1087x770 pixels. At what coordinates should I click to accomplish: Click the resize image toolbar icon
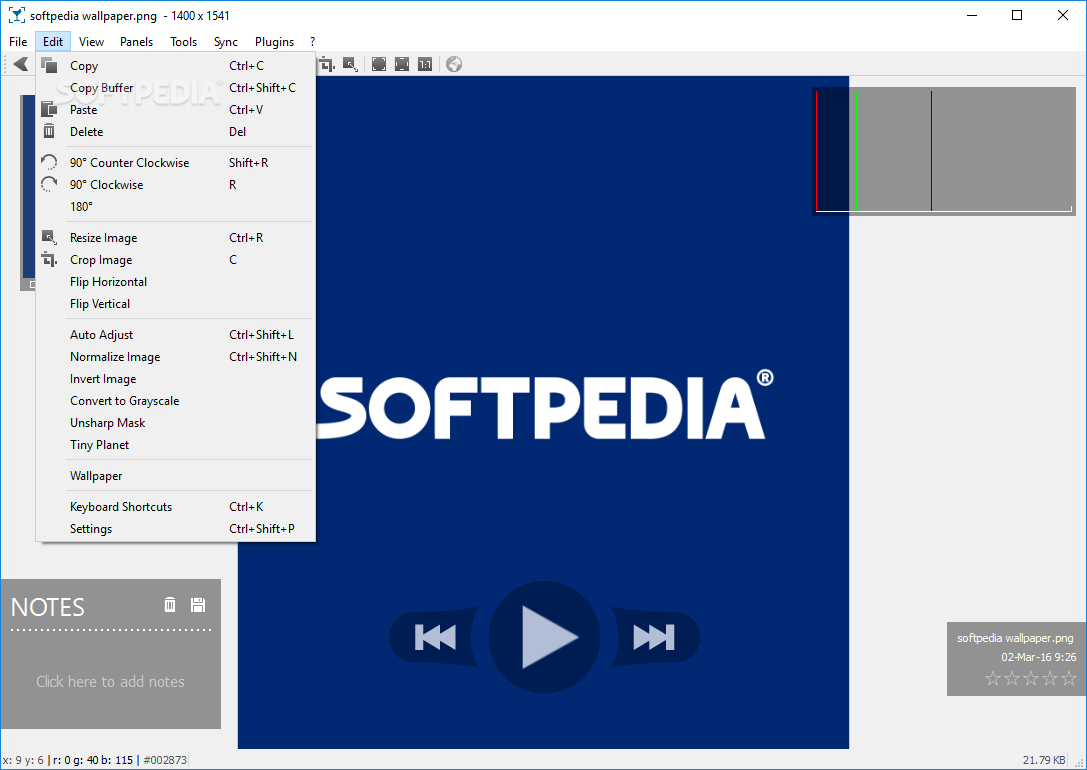tap(350, 64)
